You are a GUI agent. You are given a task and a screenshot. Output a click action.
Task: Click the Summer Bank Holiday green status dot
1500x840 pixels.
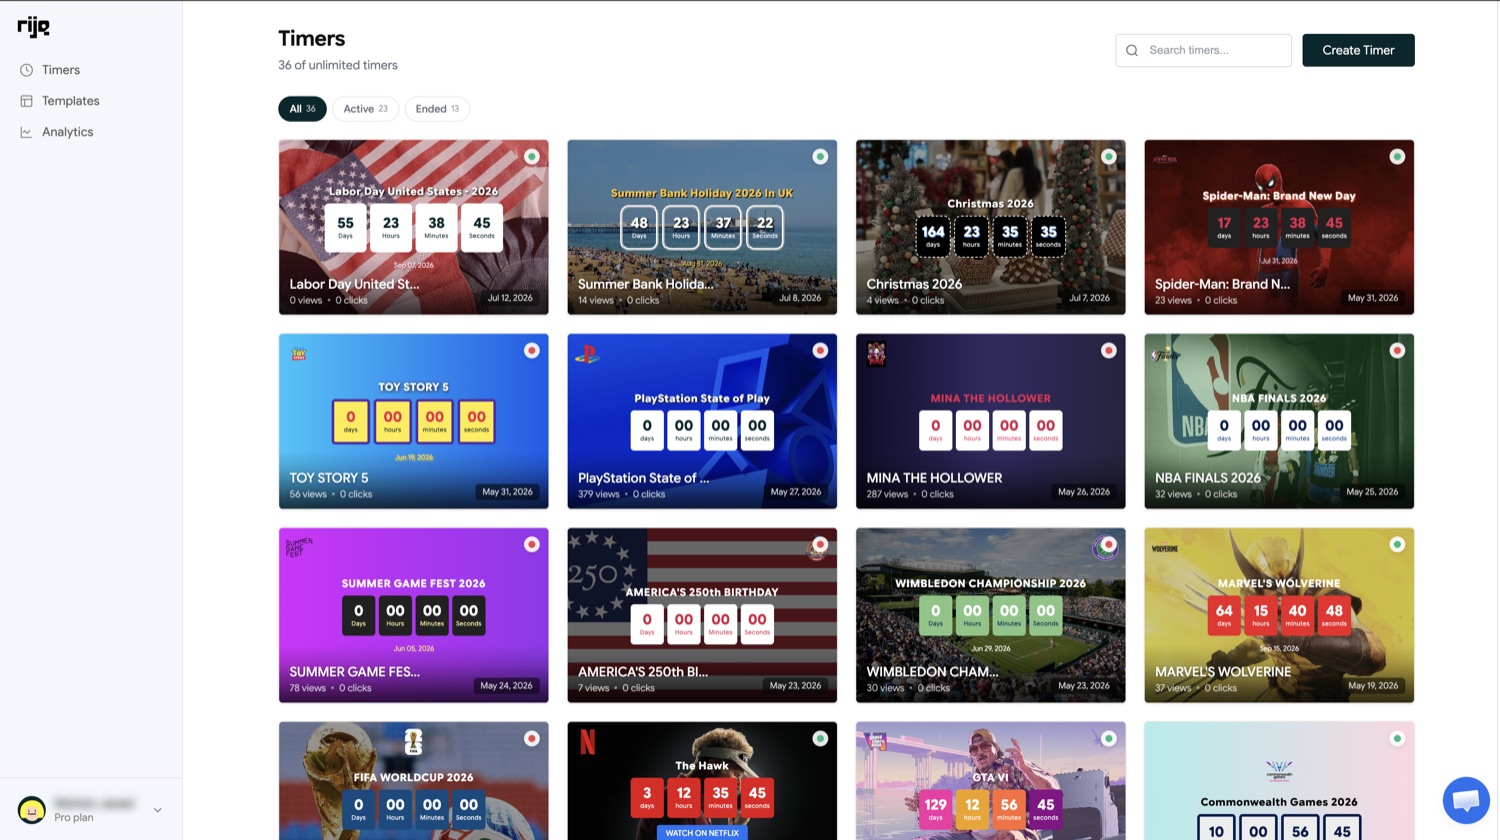820,157
